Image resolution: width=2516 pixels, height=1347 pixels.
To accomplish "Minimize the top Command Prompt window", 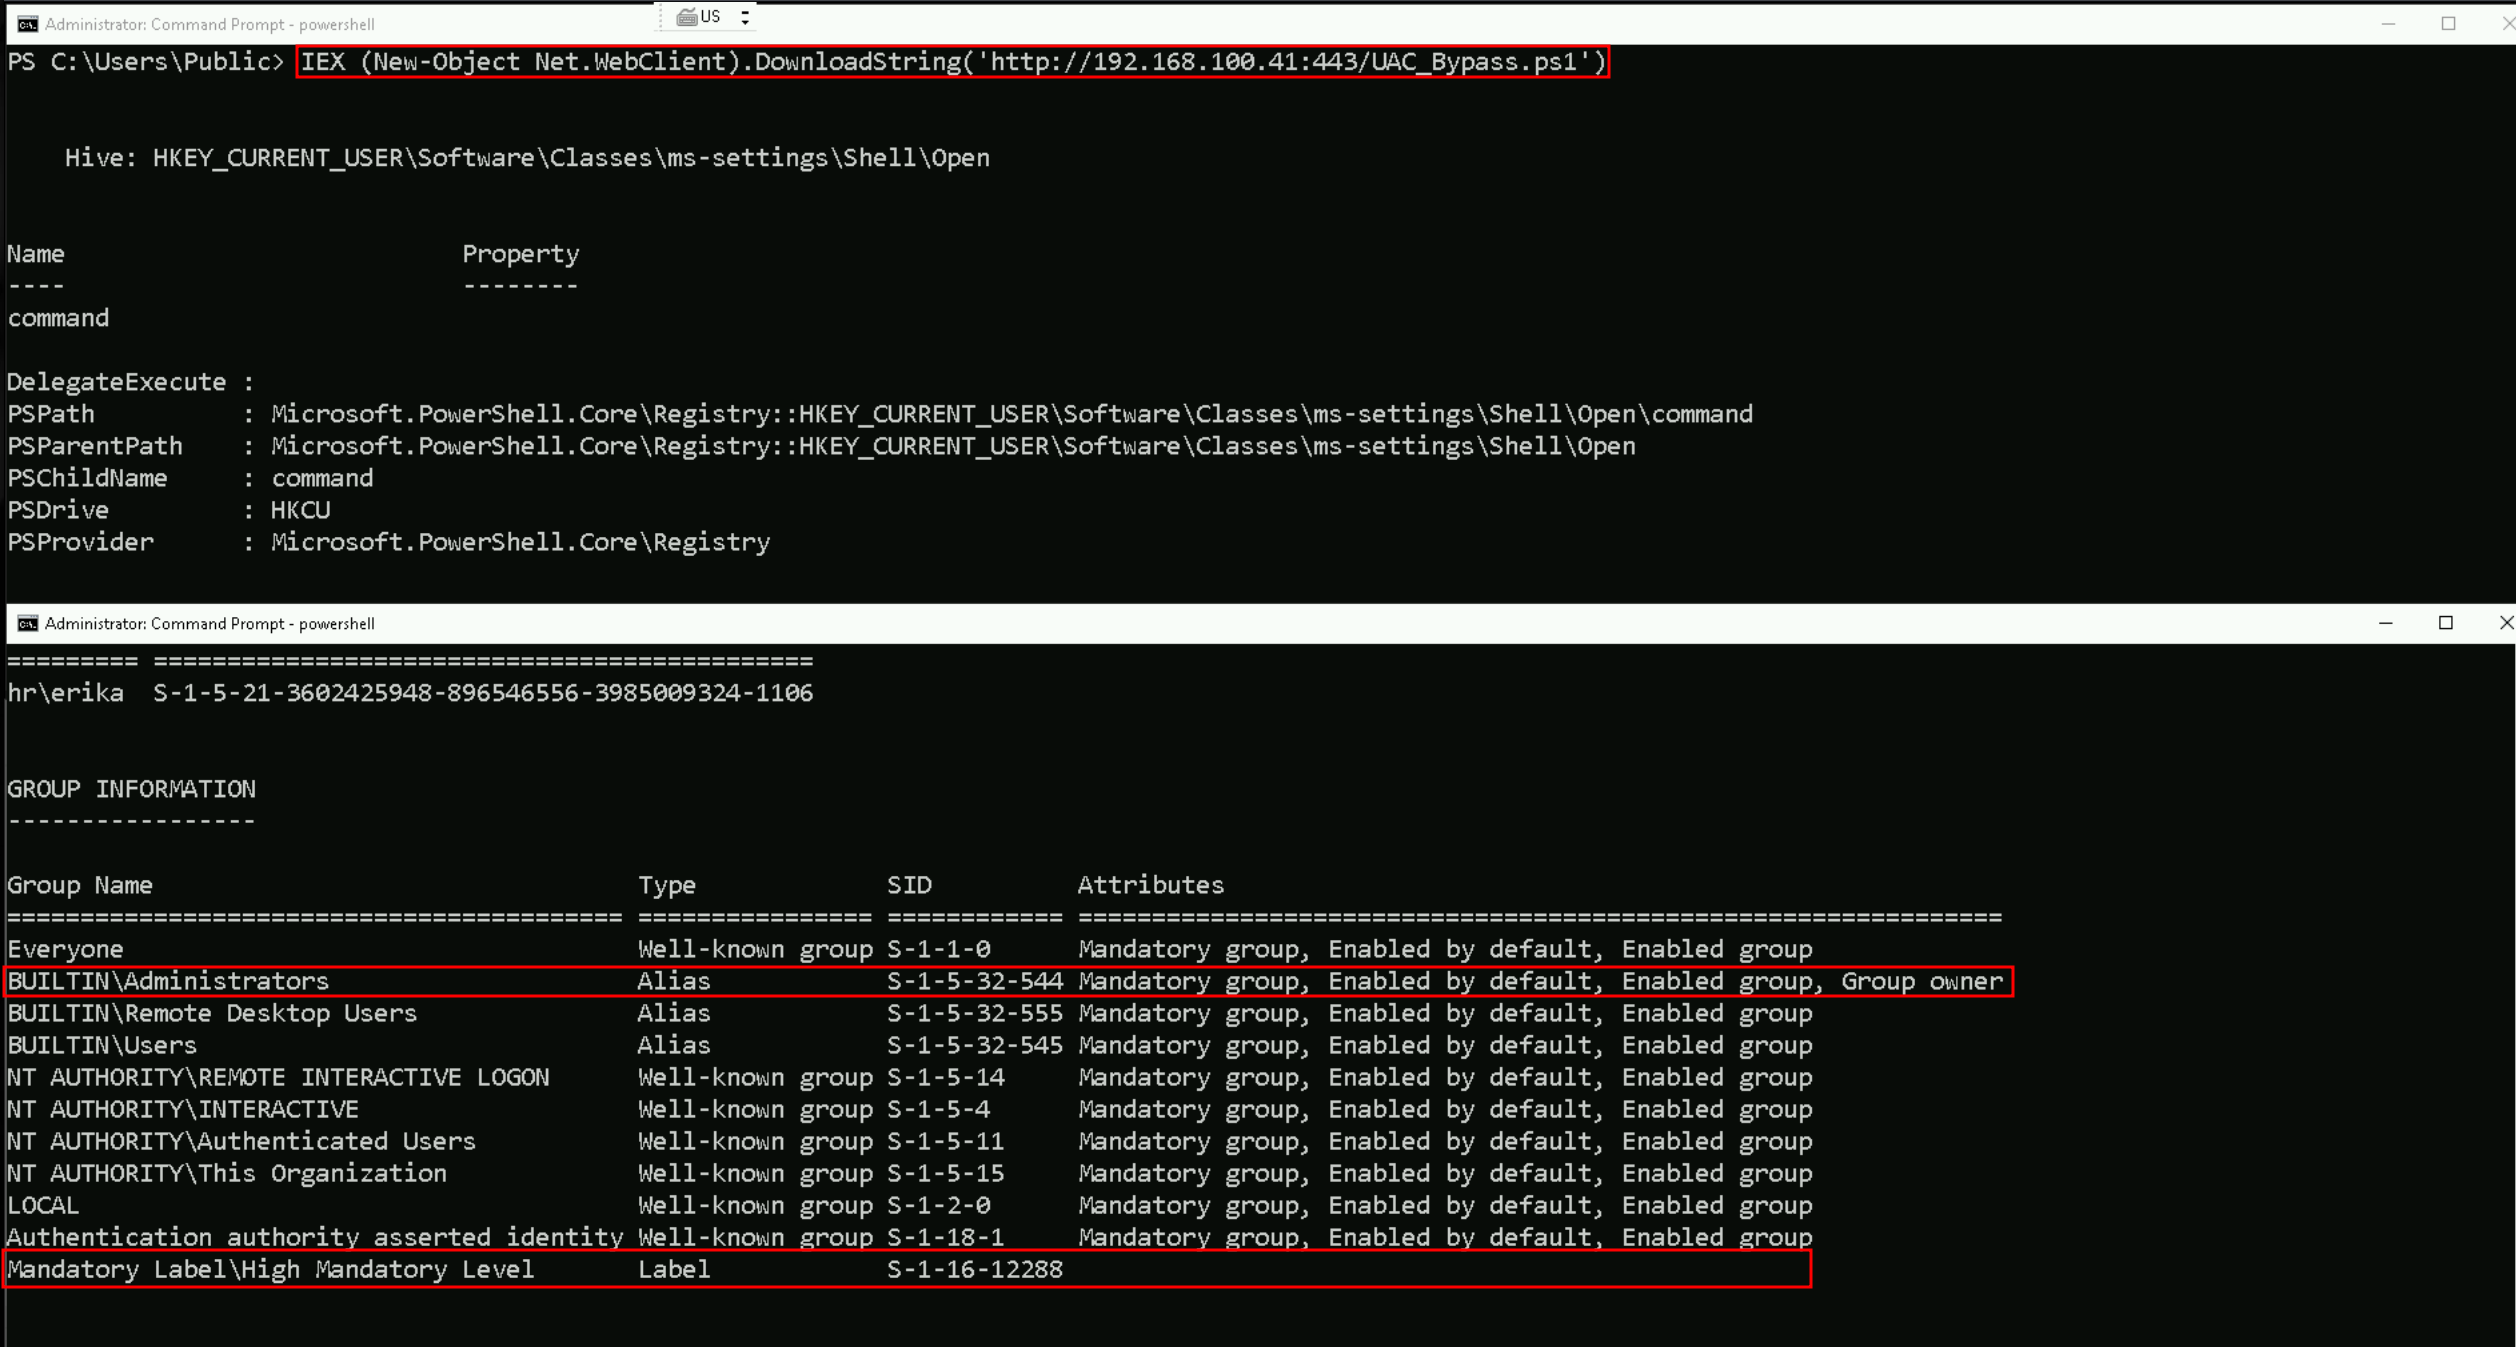I will coord(2388,24).
